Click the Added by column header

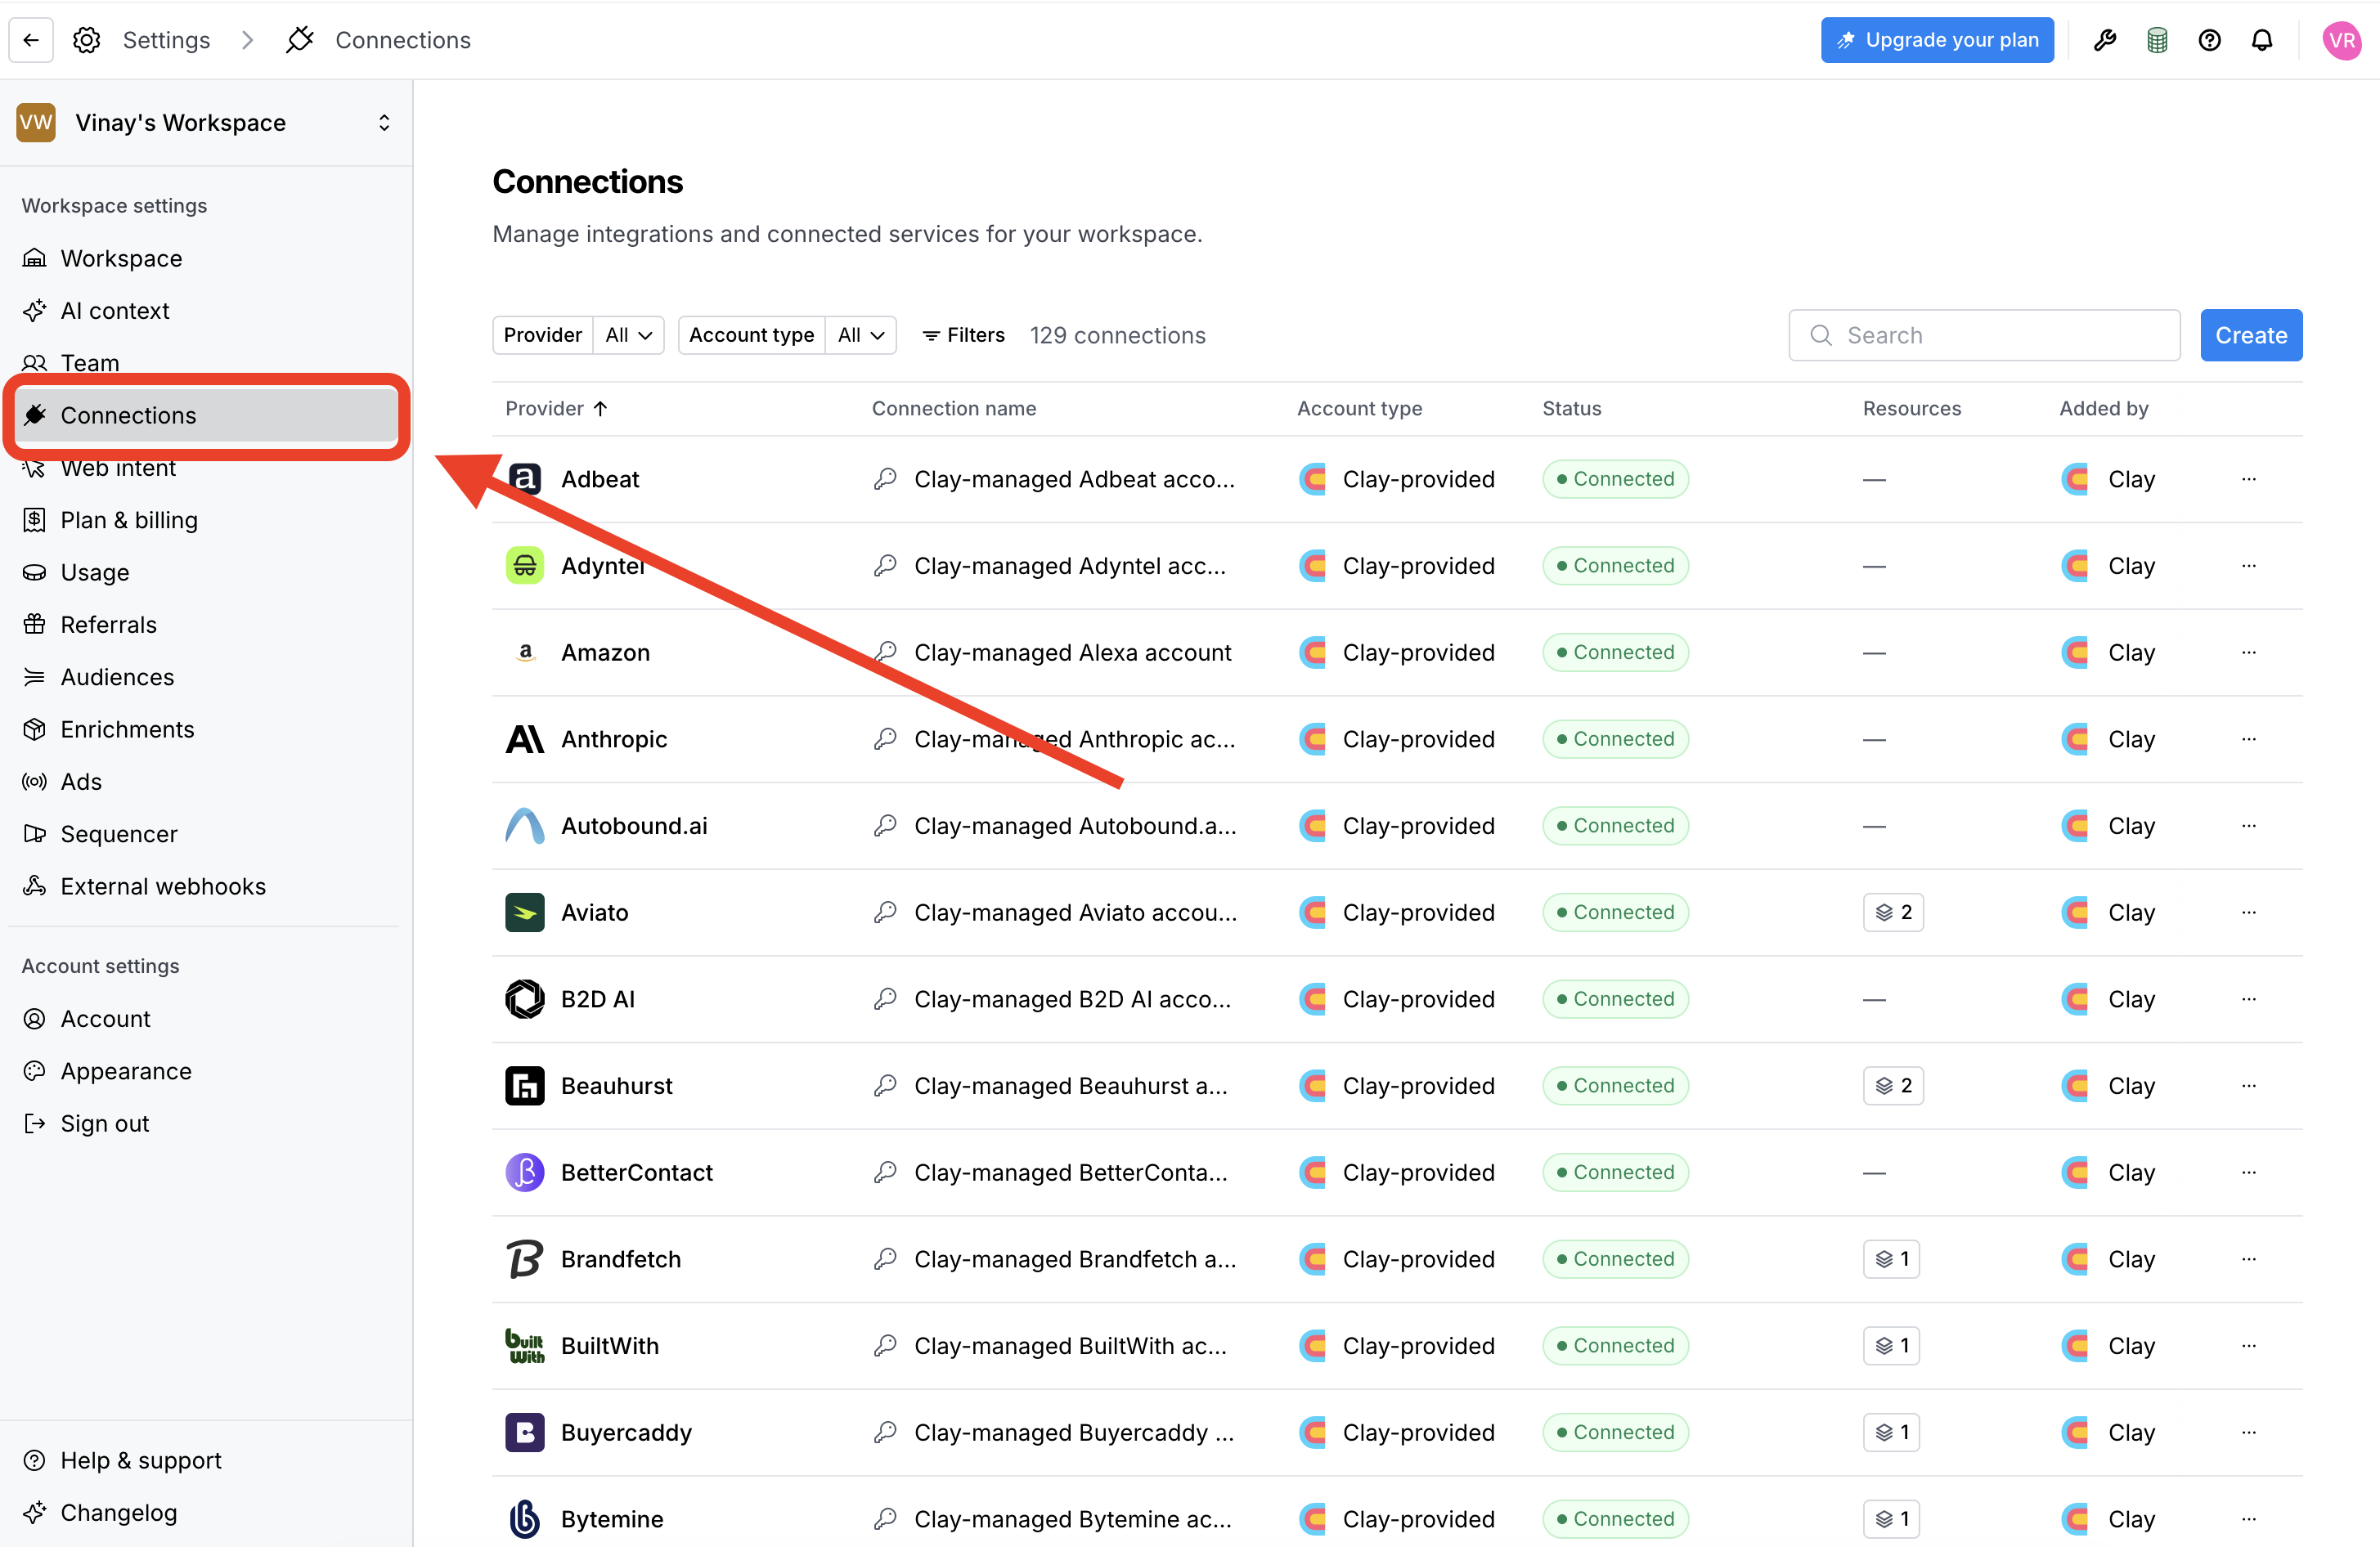[2103, 408]
